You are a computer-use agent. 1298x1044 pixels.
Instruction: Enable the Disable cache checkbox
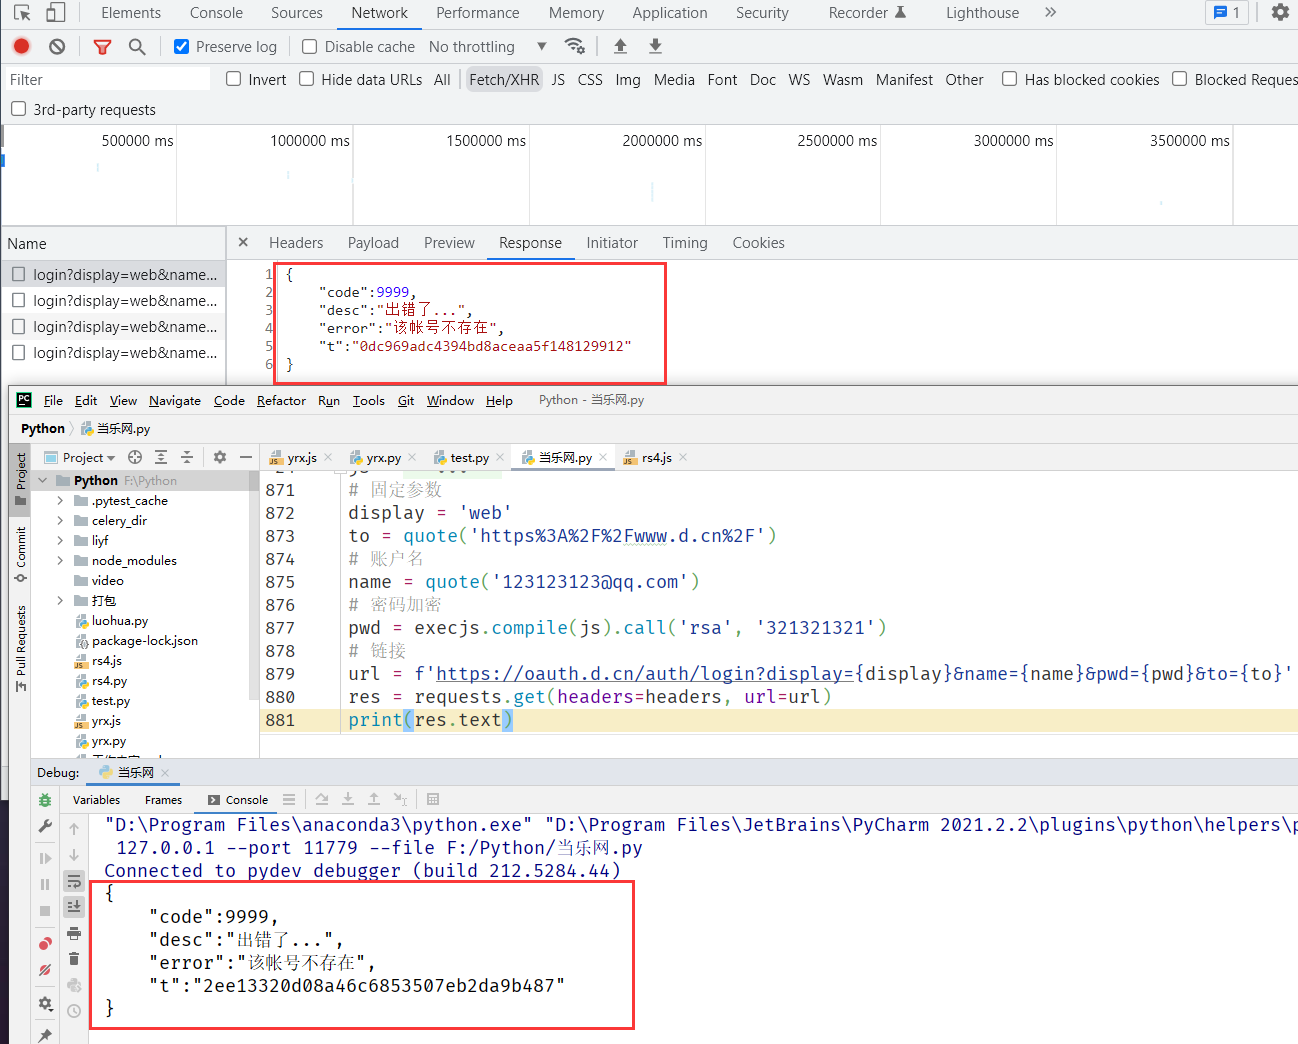coord(310,47)
